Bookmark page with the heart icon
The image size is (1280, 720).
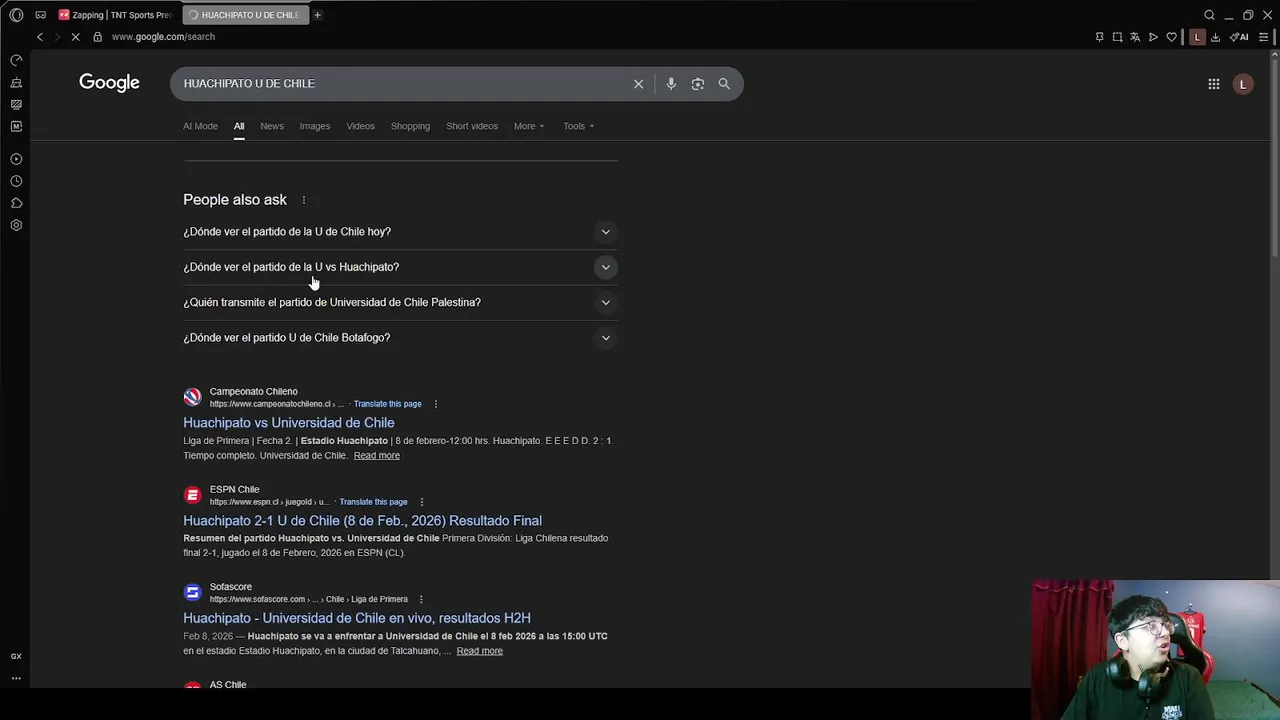(x=1171, y=37)
